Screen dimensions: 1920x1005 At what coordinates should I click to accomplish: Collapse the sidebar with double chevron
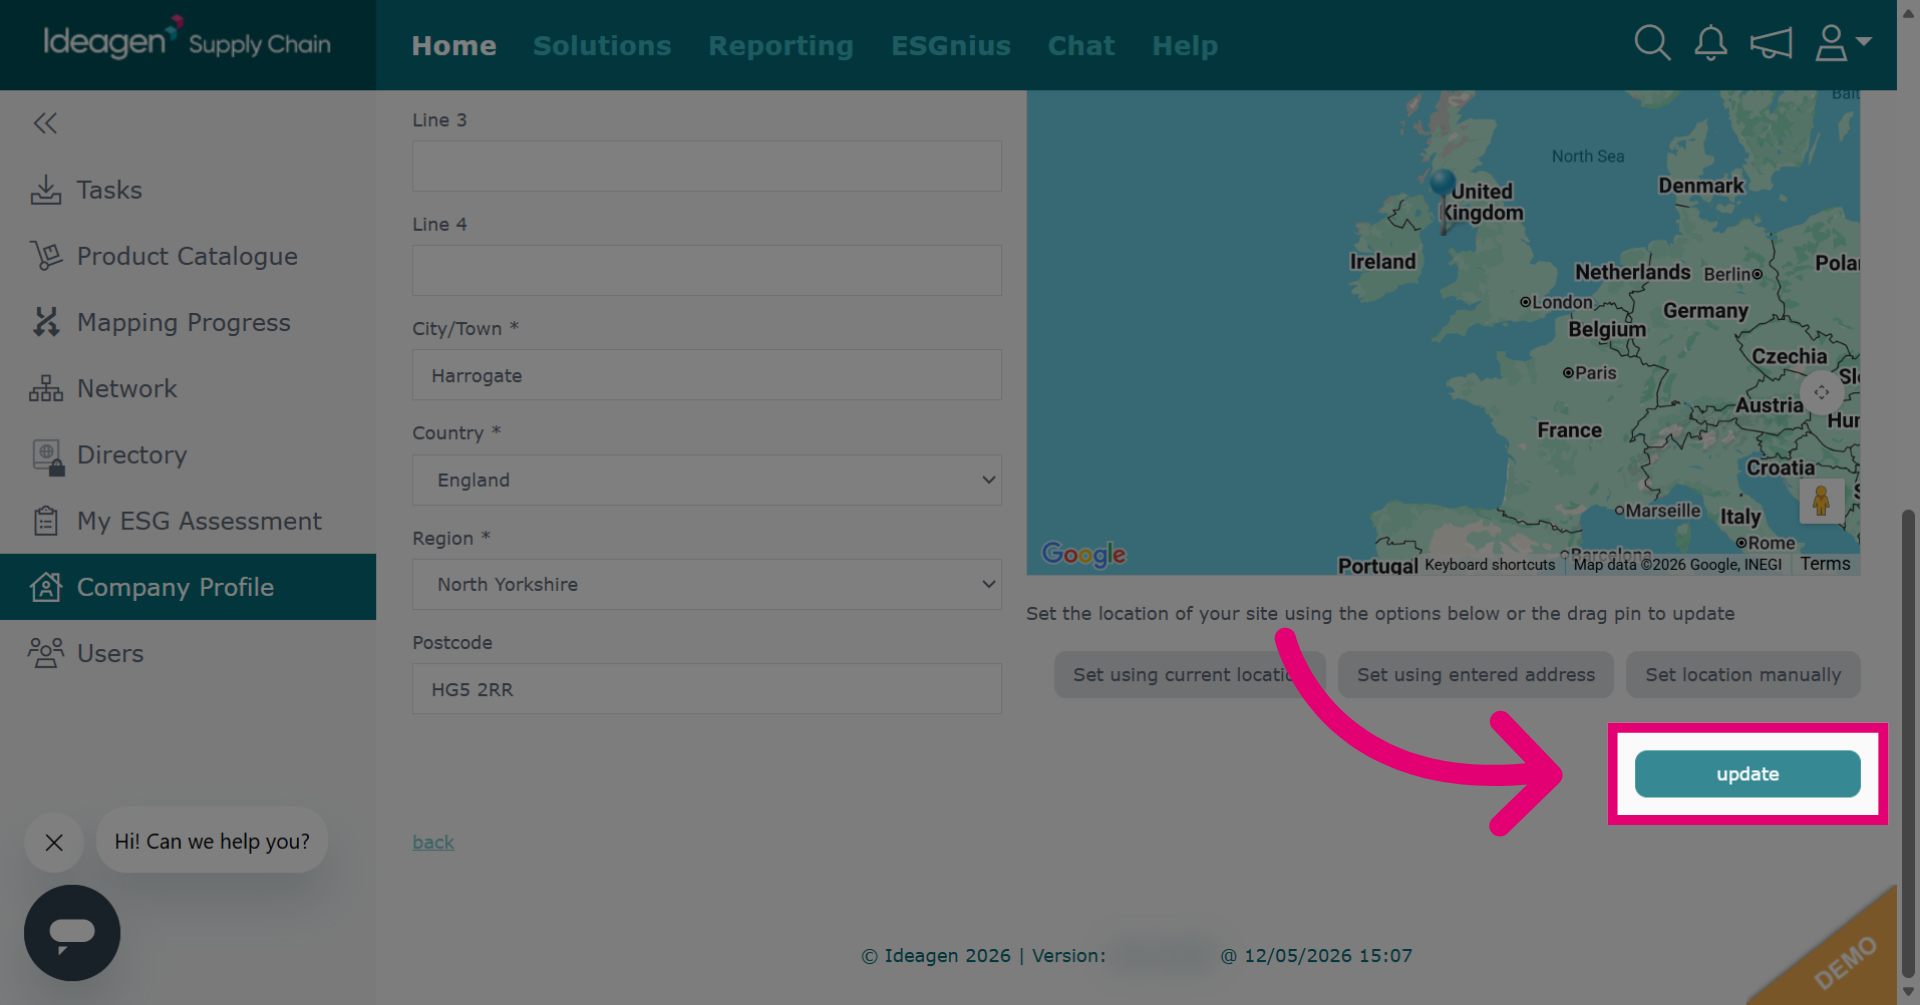45,123
